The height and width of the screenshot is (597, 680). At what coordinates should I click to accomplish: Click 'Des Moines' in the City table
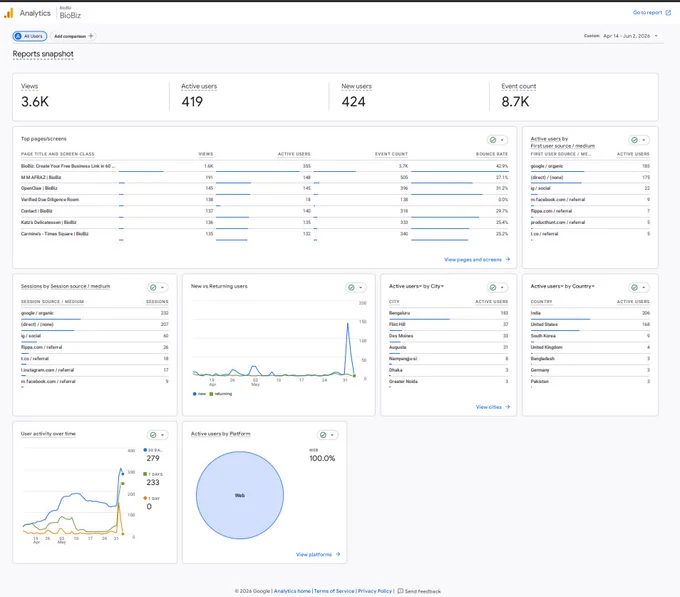pyautogui.click(x=401, y=336)
